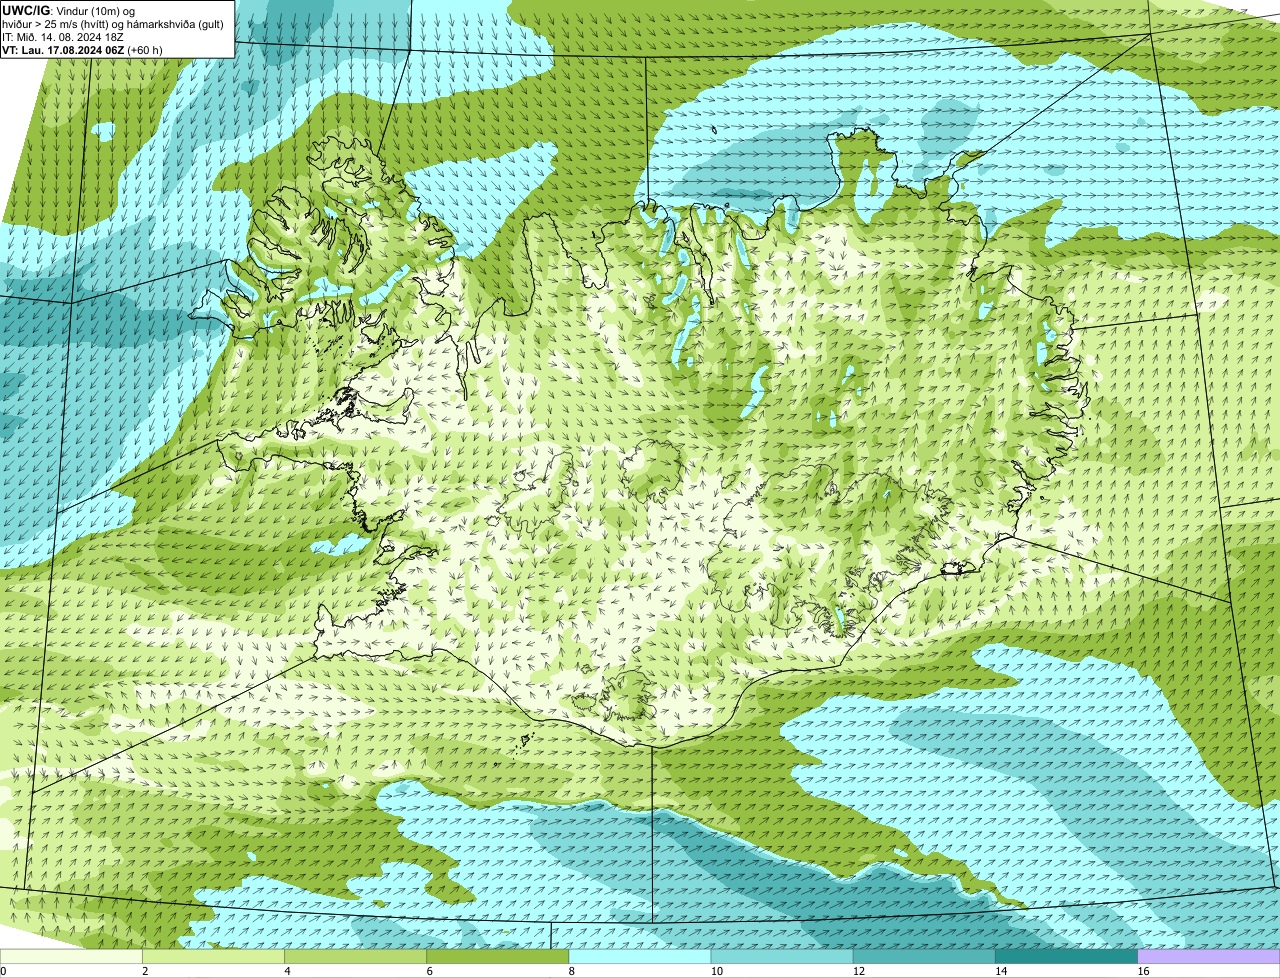Select the 4–6 m/s green legend segment
Image resolution: width=1280 pixels, height=978 pixels.
(x=356, y=957)
